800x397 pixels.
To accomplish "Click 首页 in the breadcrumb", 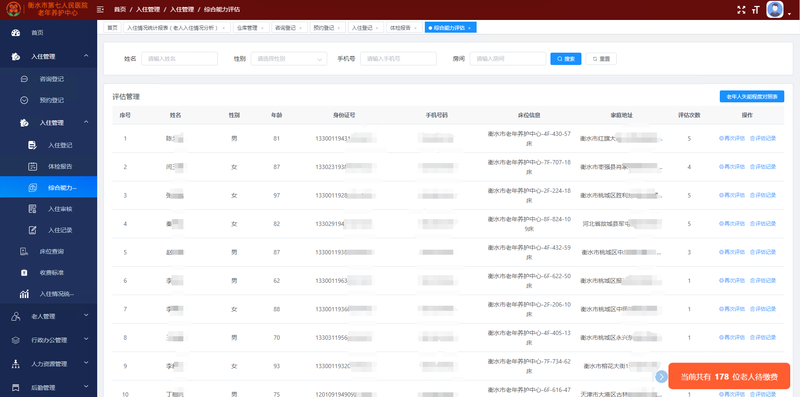I will (120, 10).
